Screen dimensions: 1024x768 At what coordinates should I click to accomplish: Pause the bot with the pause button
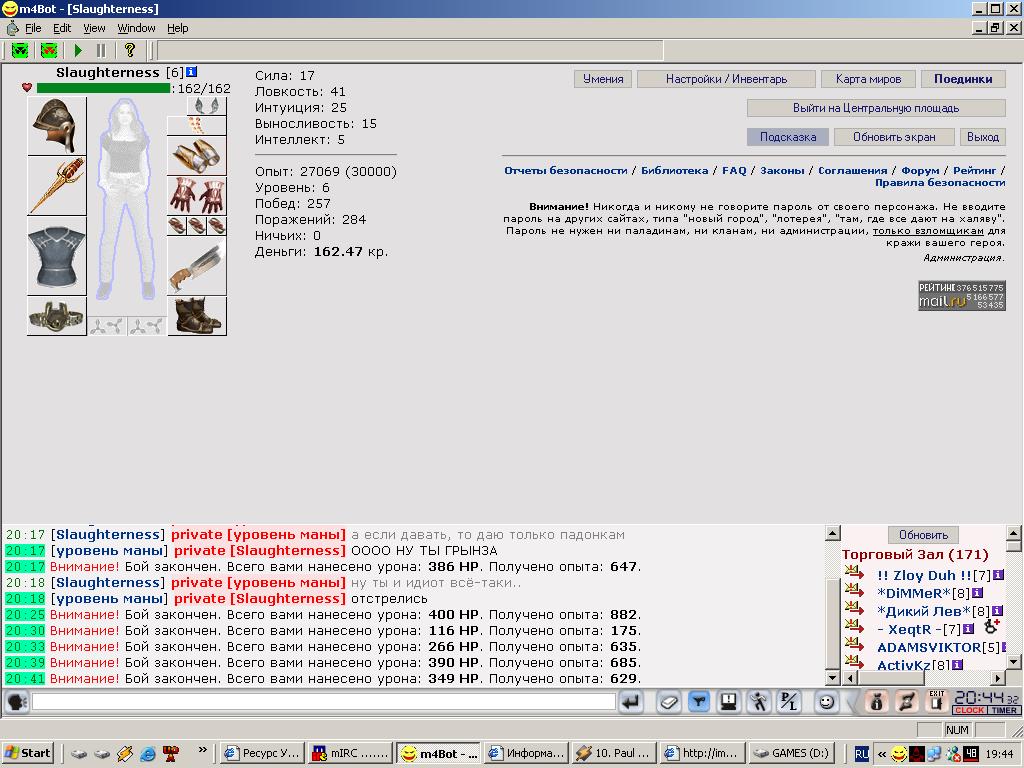[101, 50]
